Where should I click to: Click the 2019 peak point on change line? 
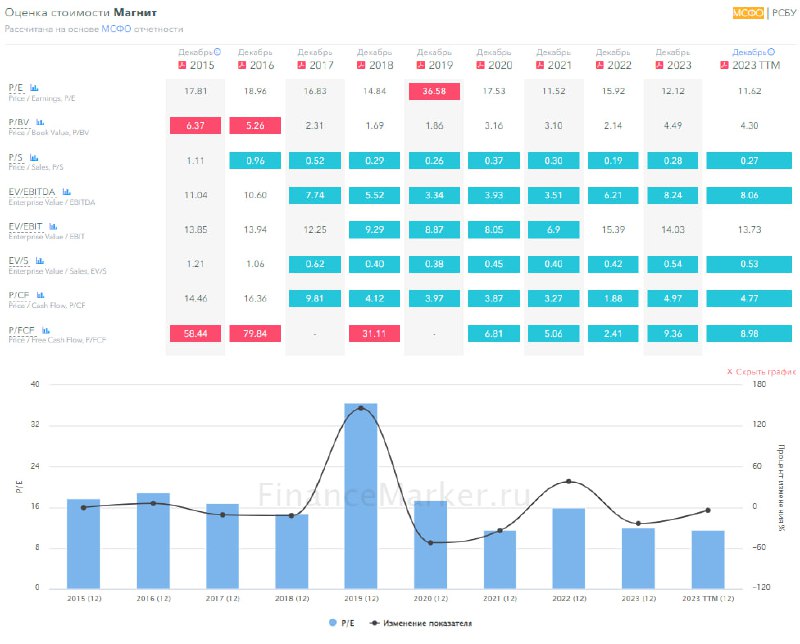361,408
